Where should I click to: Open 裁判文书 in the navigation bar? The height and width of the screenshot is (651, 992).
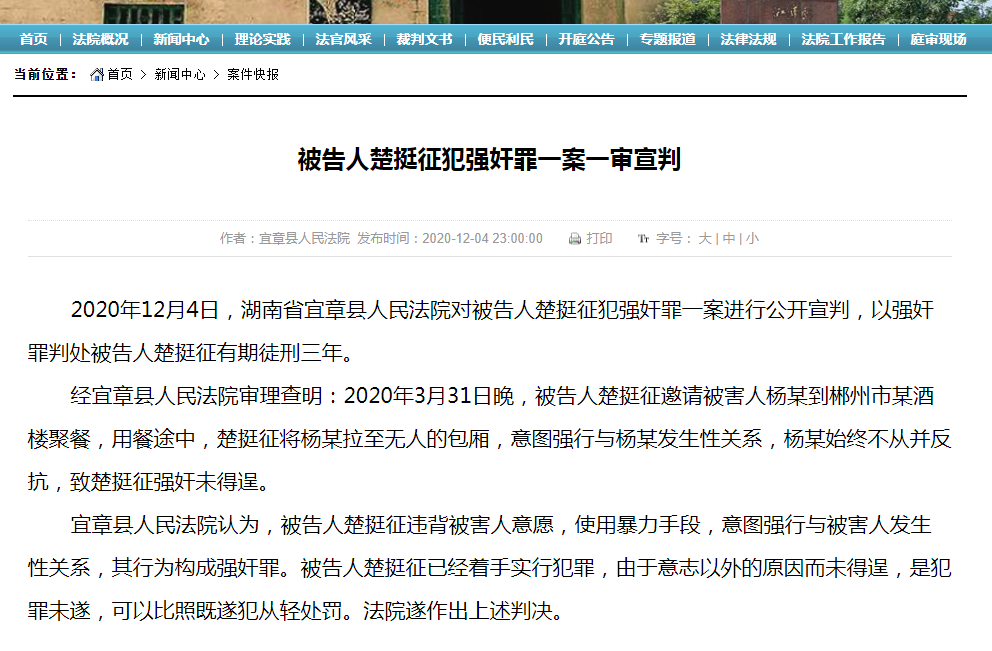425,39
